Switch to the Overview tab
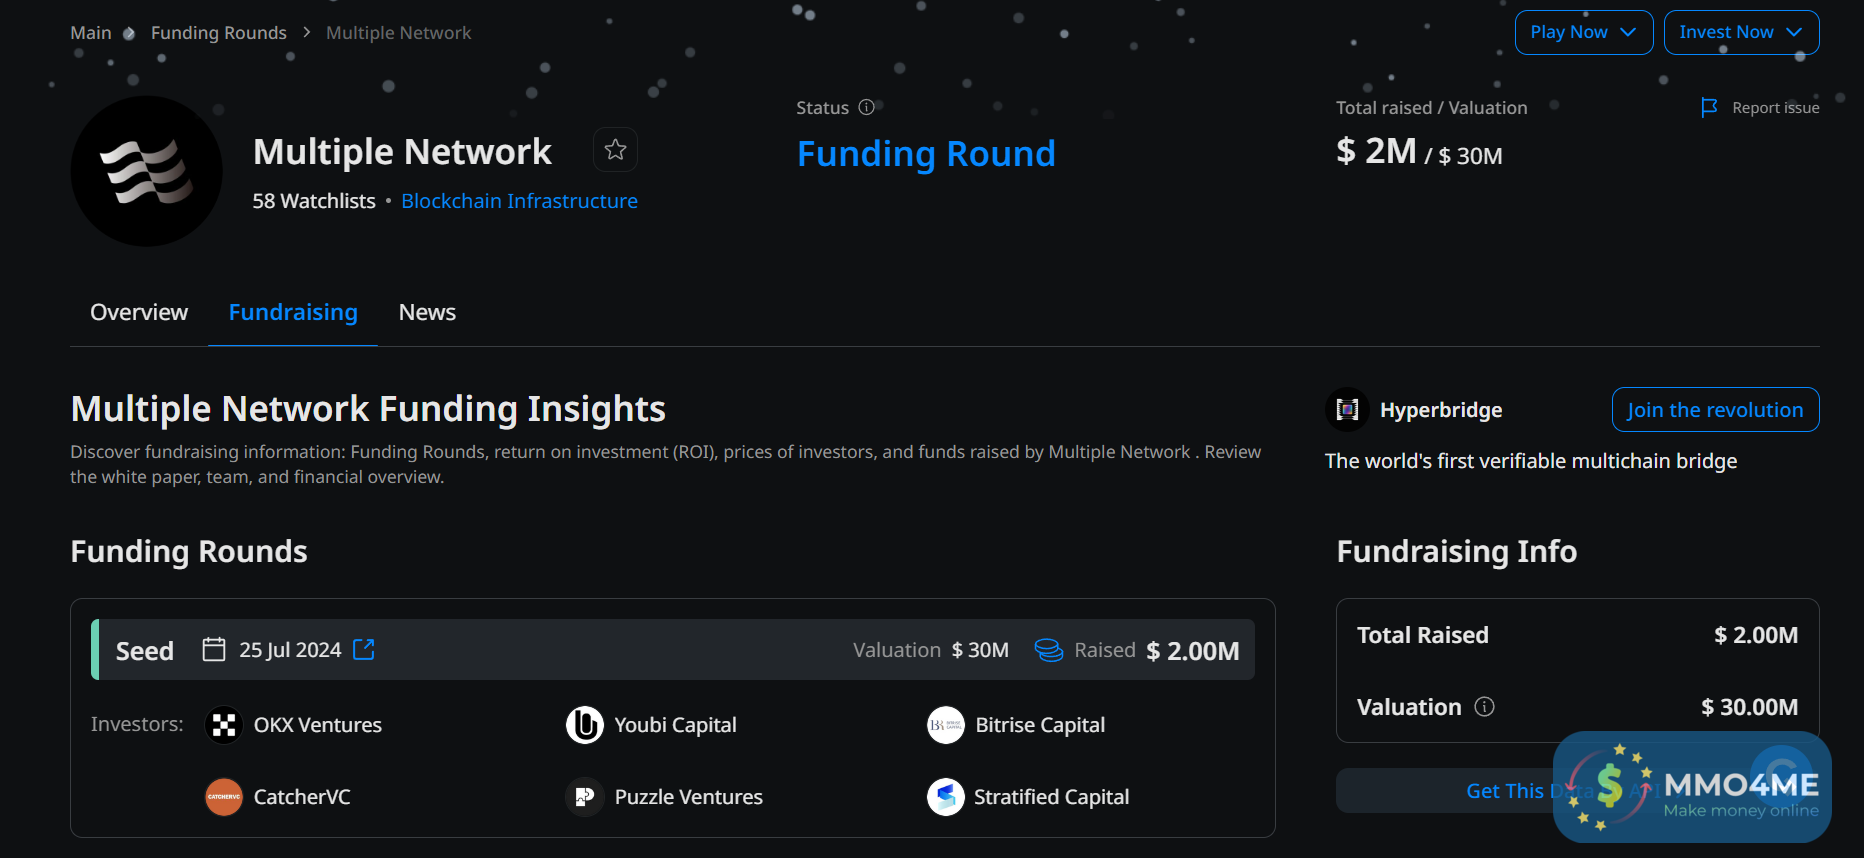1864x858 pixels. tap(139, 312)
